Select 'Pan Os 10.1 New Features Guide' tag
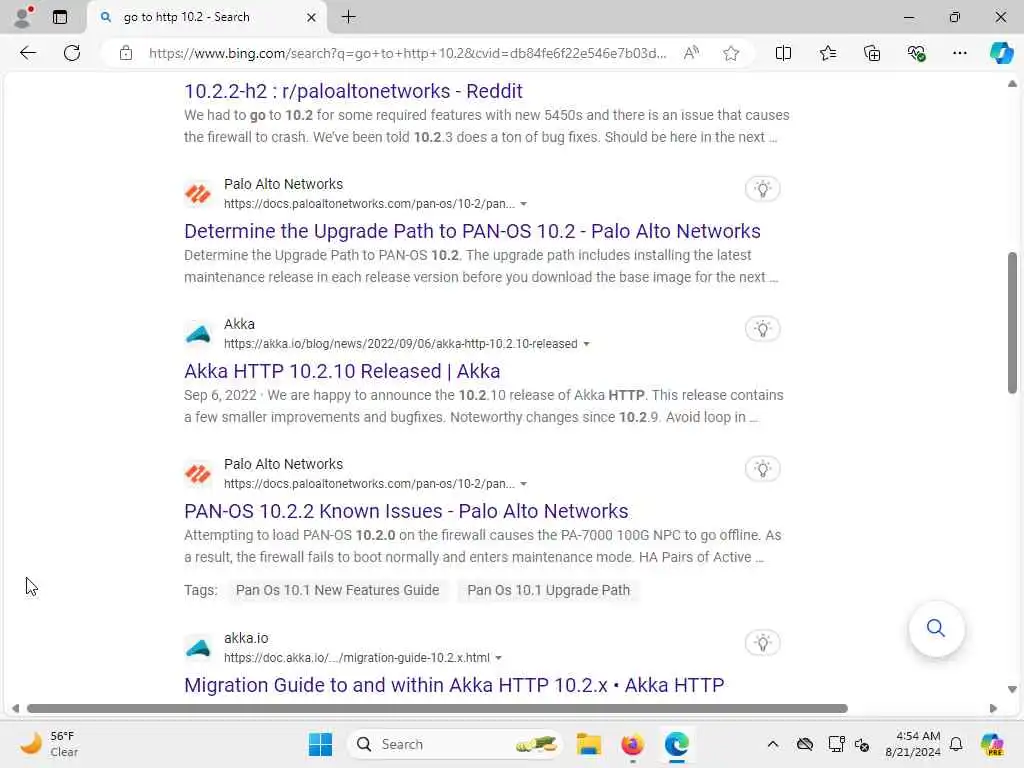 [x=337, y=590]
